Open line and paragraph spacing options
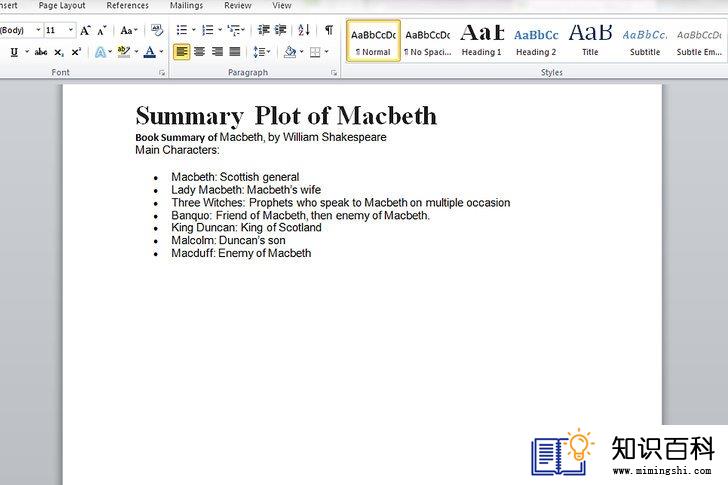 tap(262, 52)
